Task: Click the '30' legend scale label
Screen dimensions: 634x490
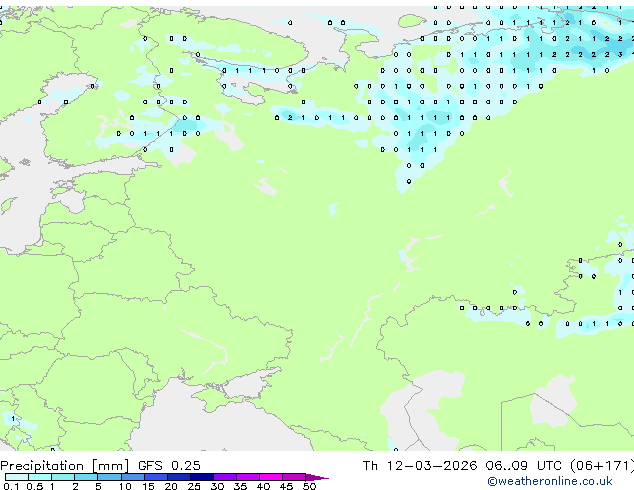Action: (217, 486)
